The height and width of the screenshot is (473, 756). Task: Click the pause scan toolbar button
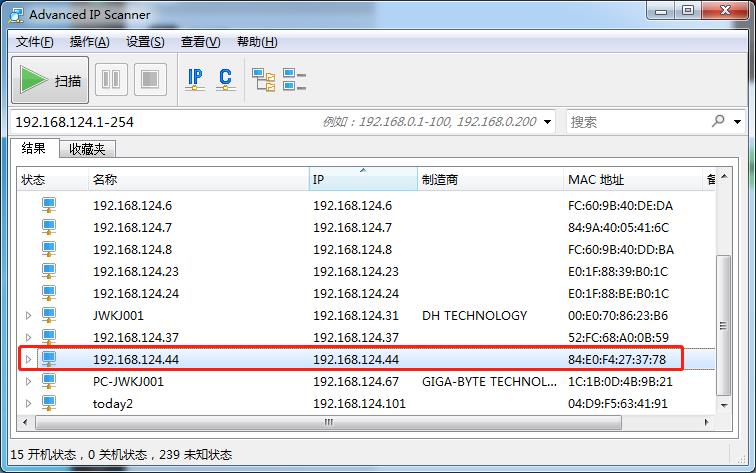(x=111, y=79)
